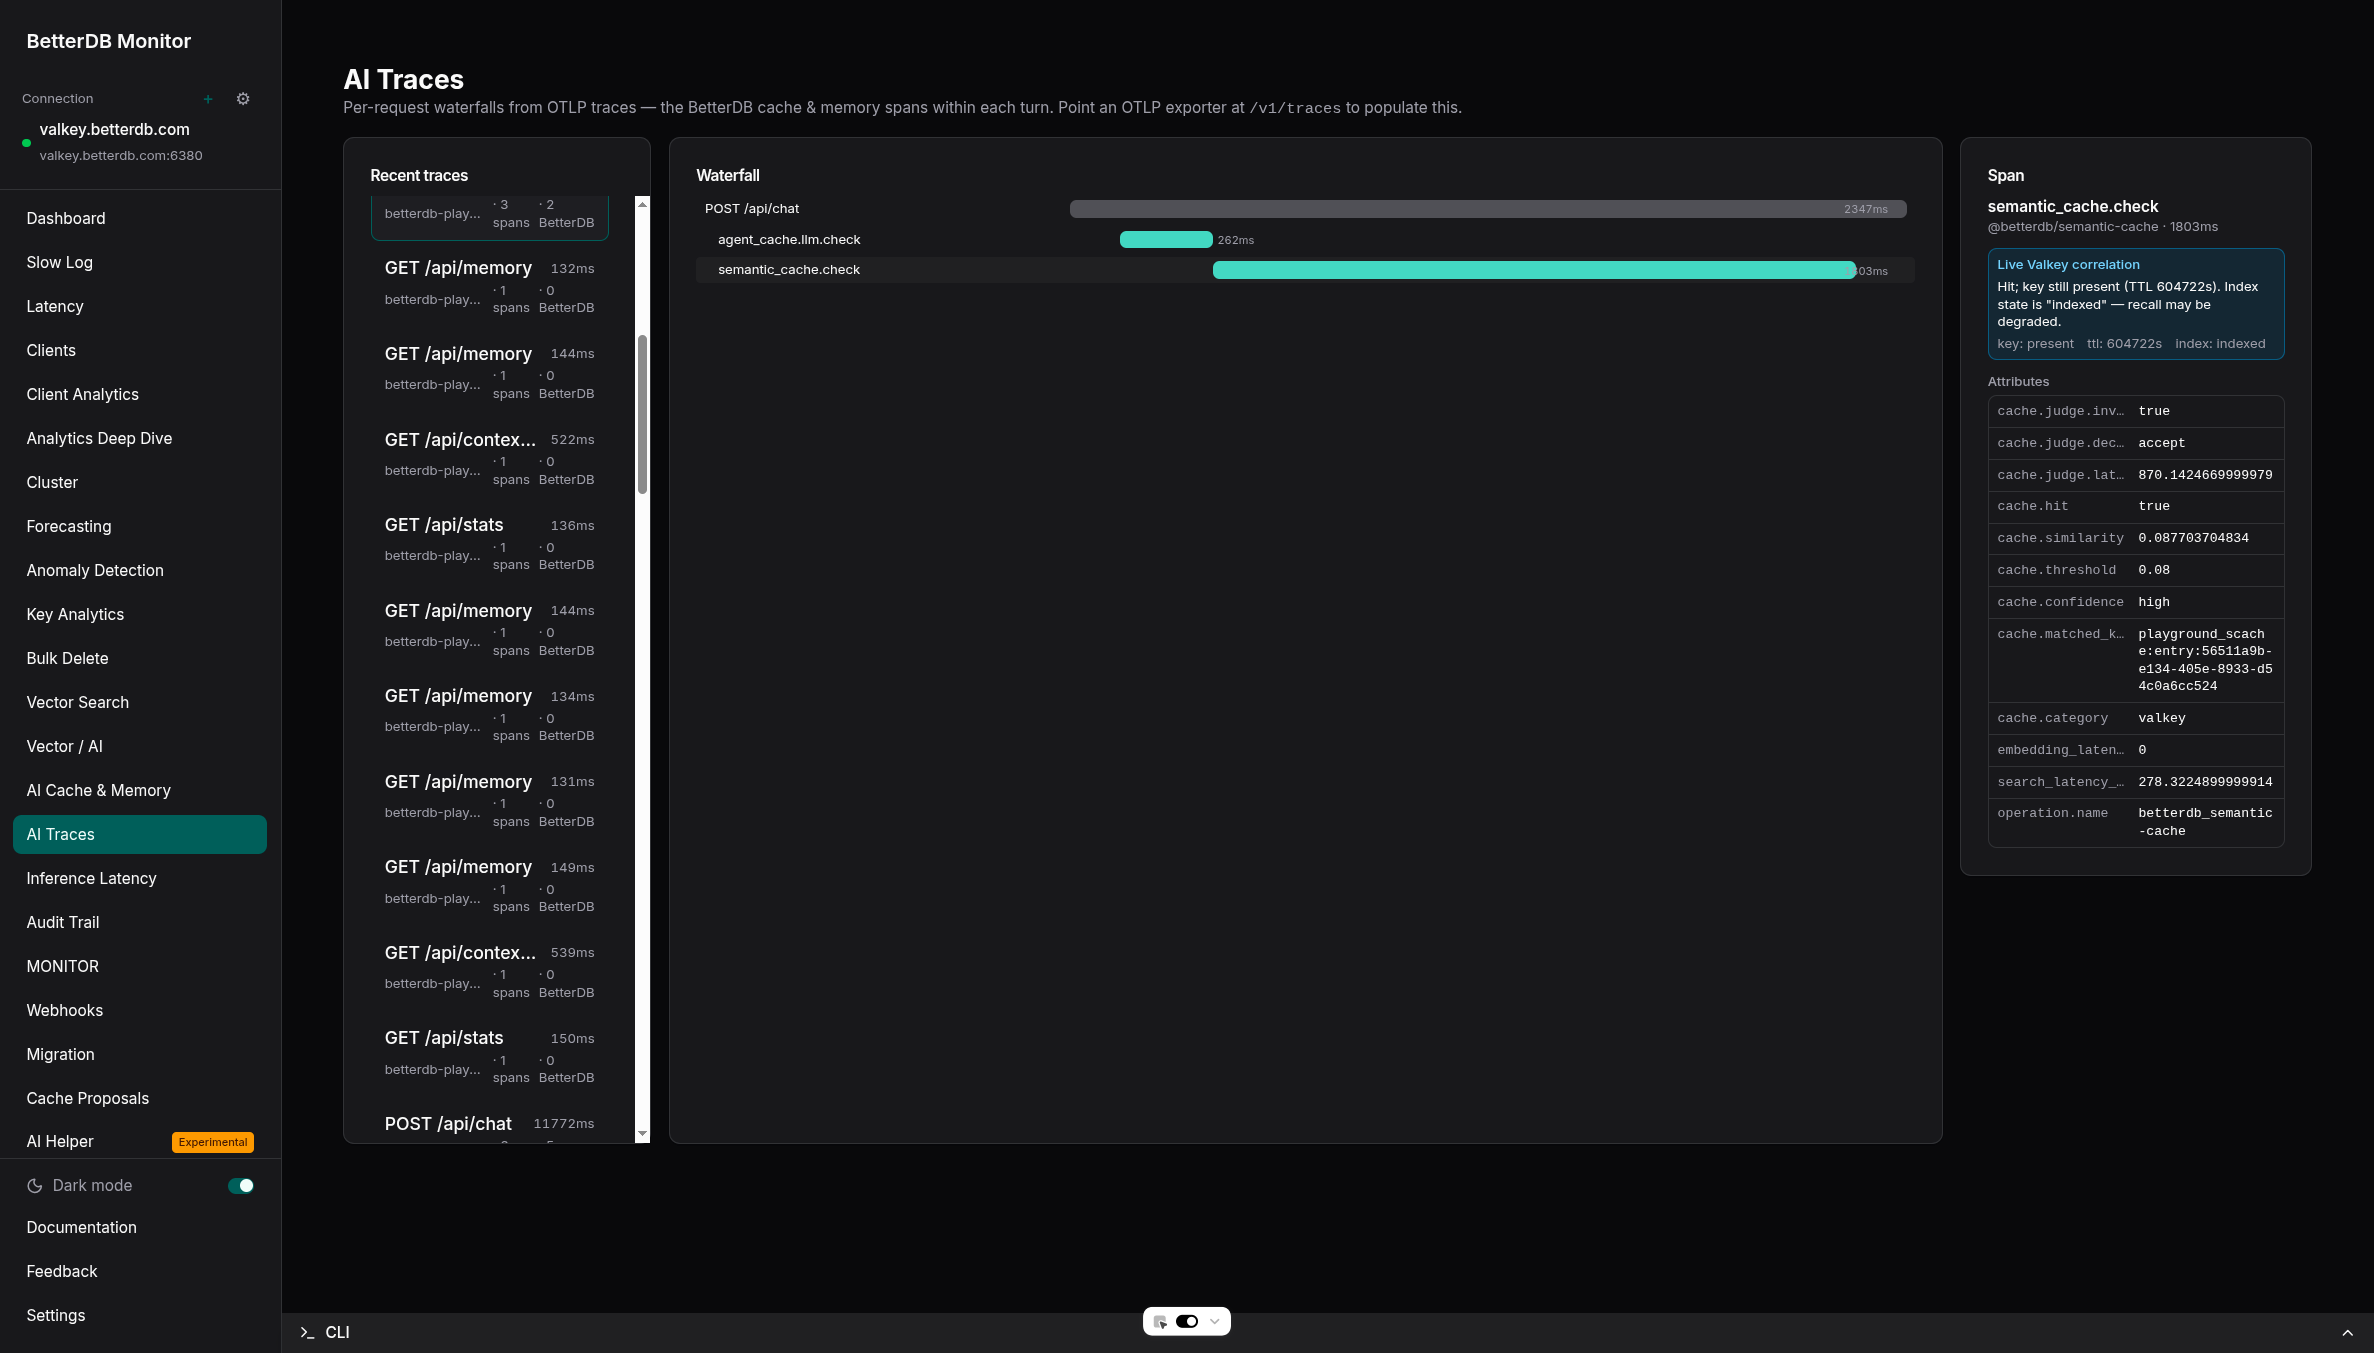Select GET /api/stats trace of 136ms
Screen dimensions: 2374x1353
(489, 544)
